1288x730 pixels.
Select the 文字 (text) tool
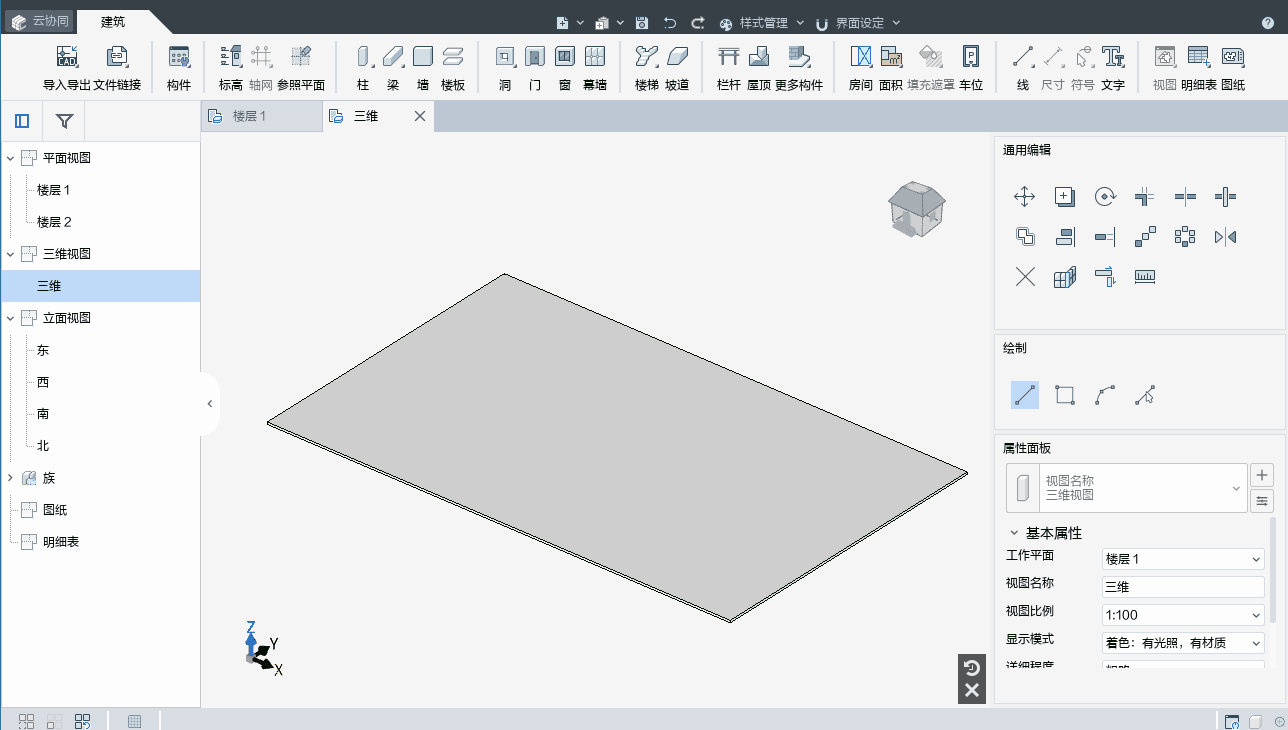[x=1113, y=67]
